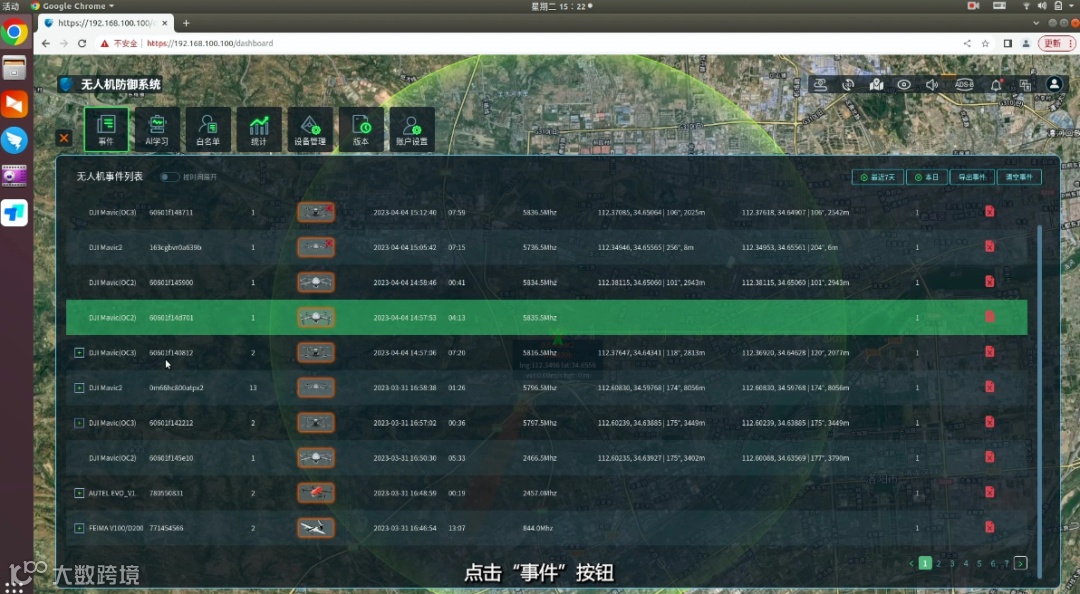Screen dimensions: 1080x594
Task: Toggle the ADS-B icon
Action: [x=964, y=85]
